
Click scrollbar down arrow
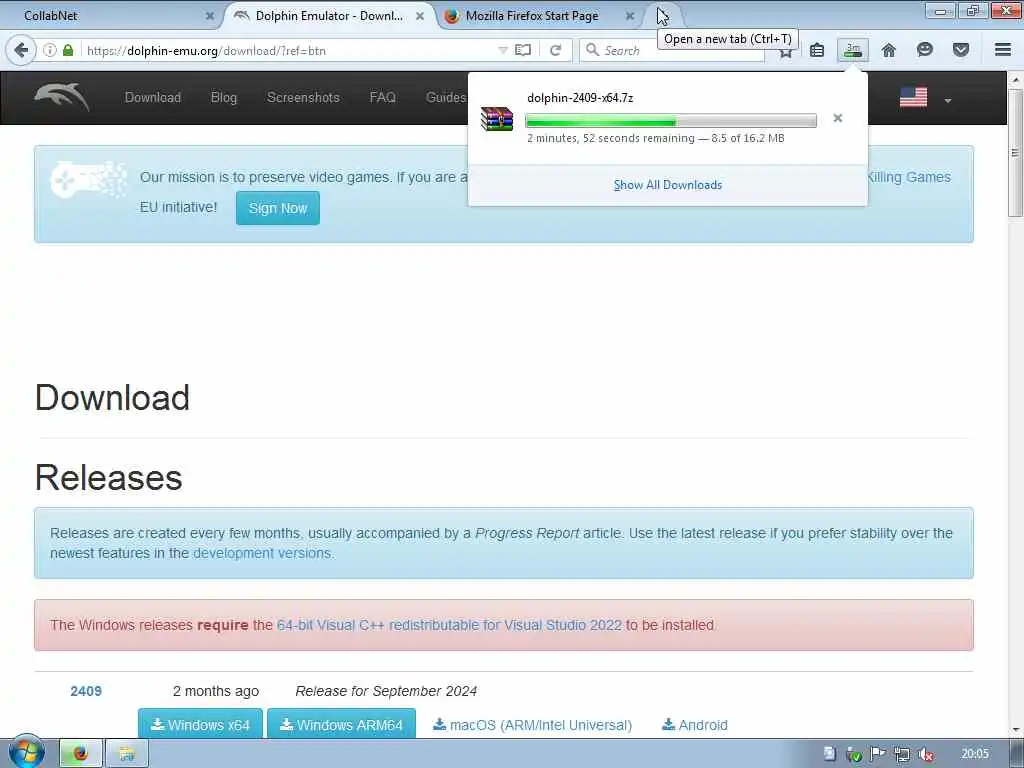[x=1015, y=729]
